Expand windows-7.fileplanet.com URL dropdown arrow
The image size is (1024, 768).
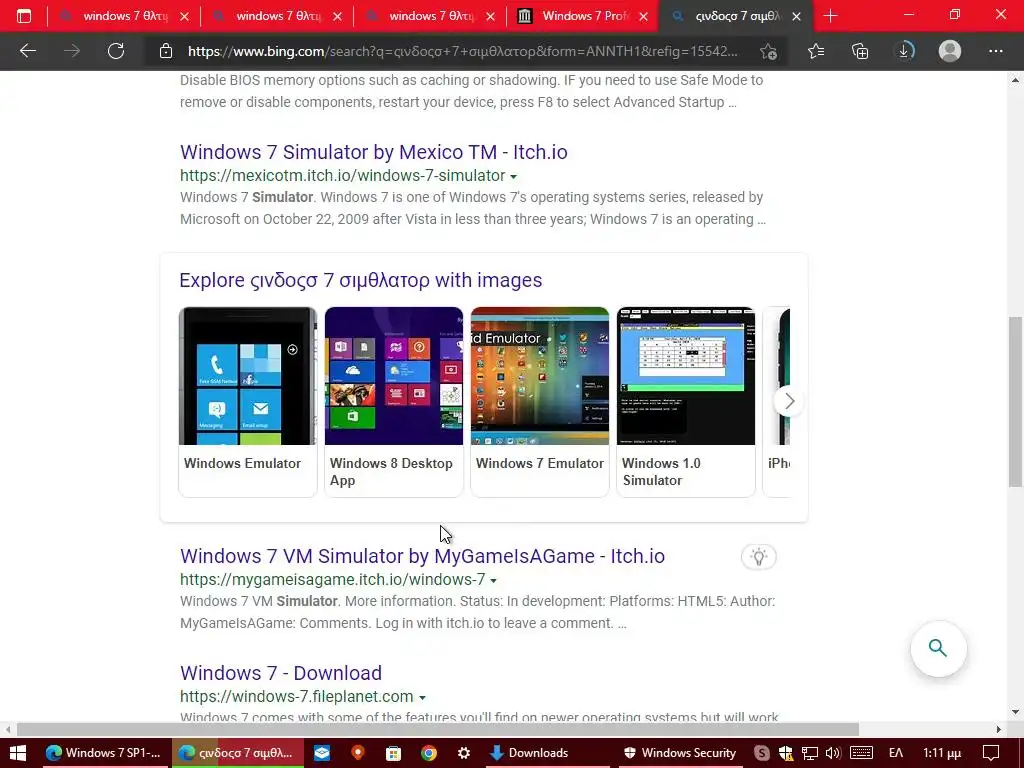point(422,697)
